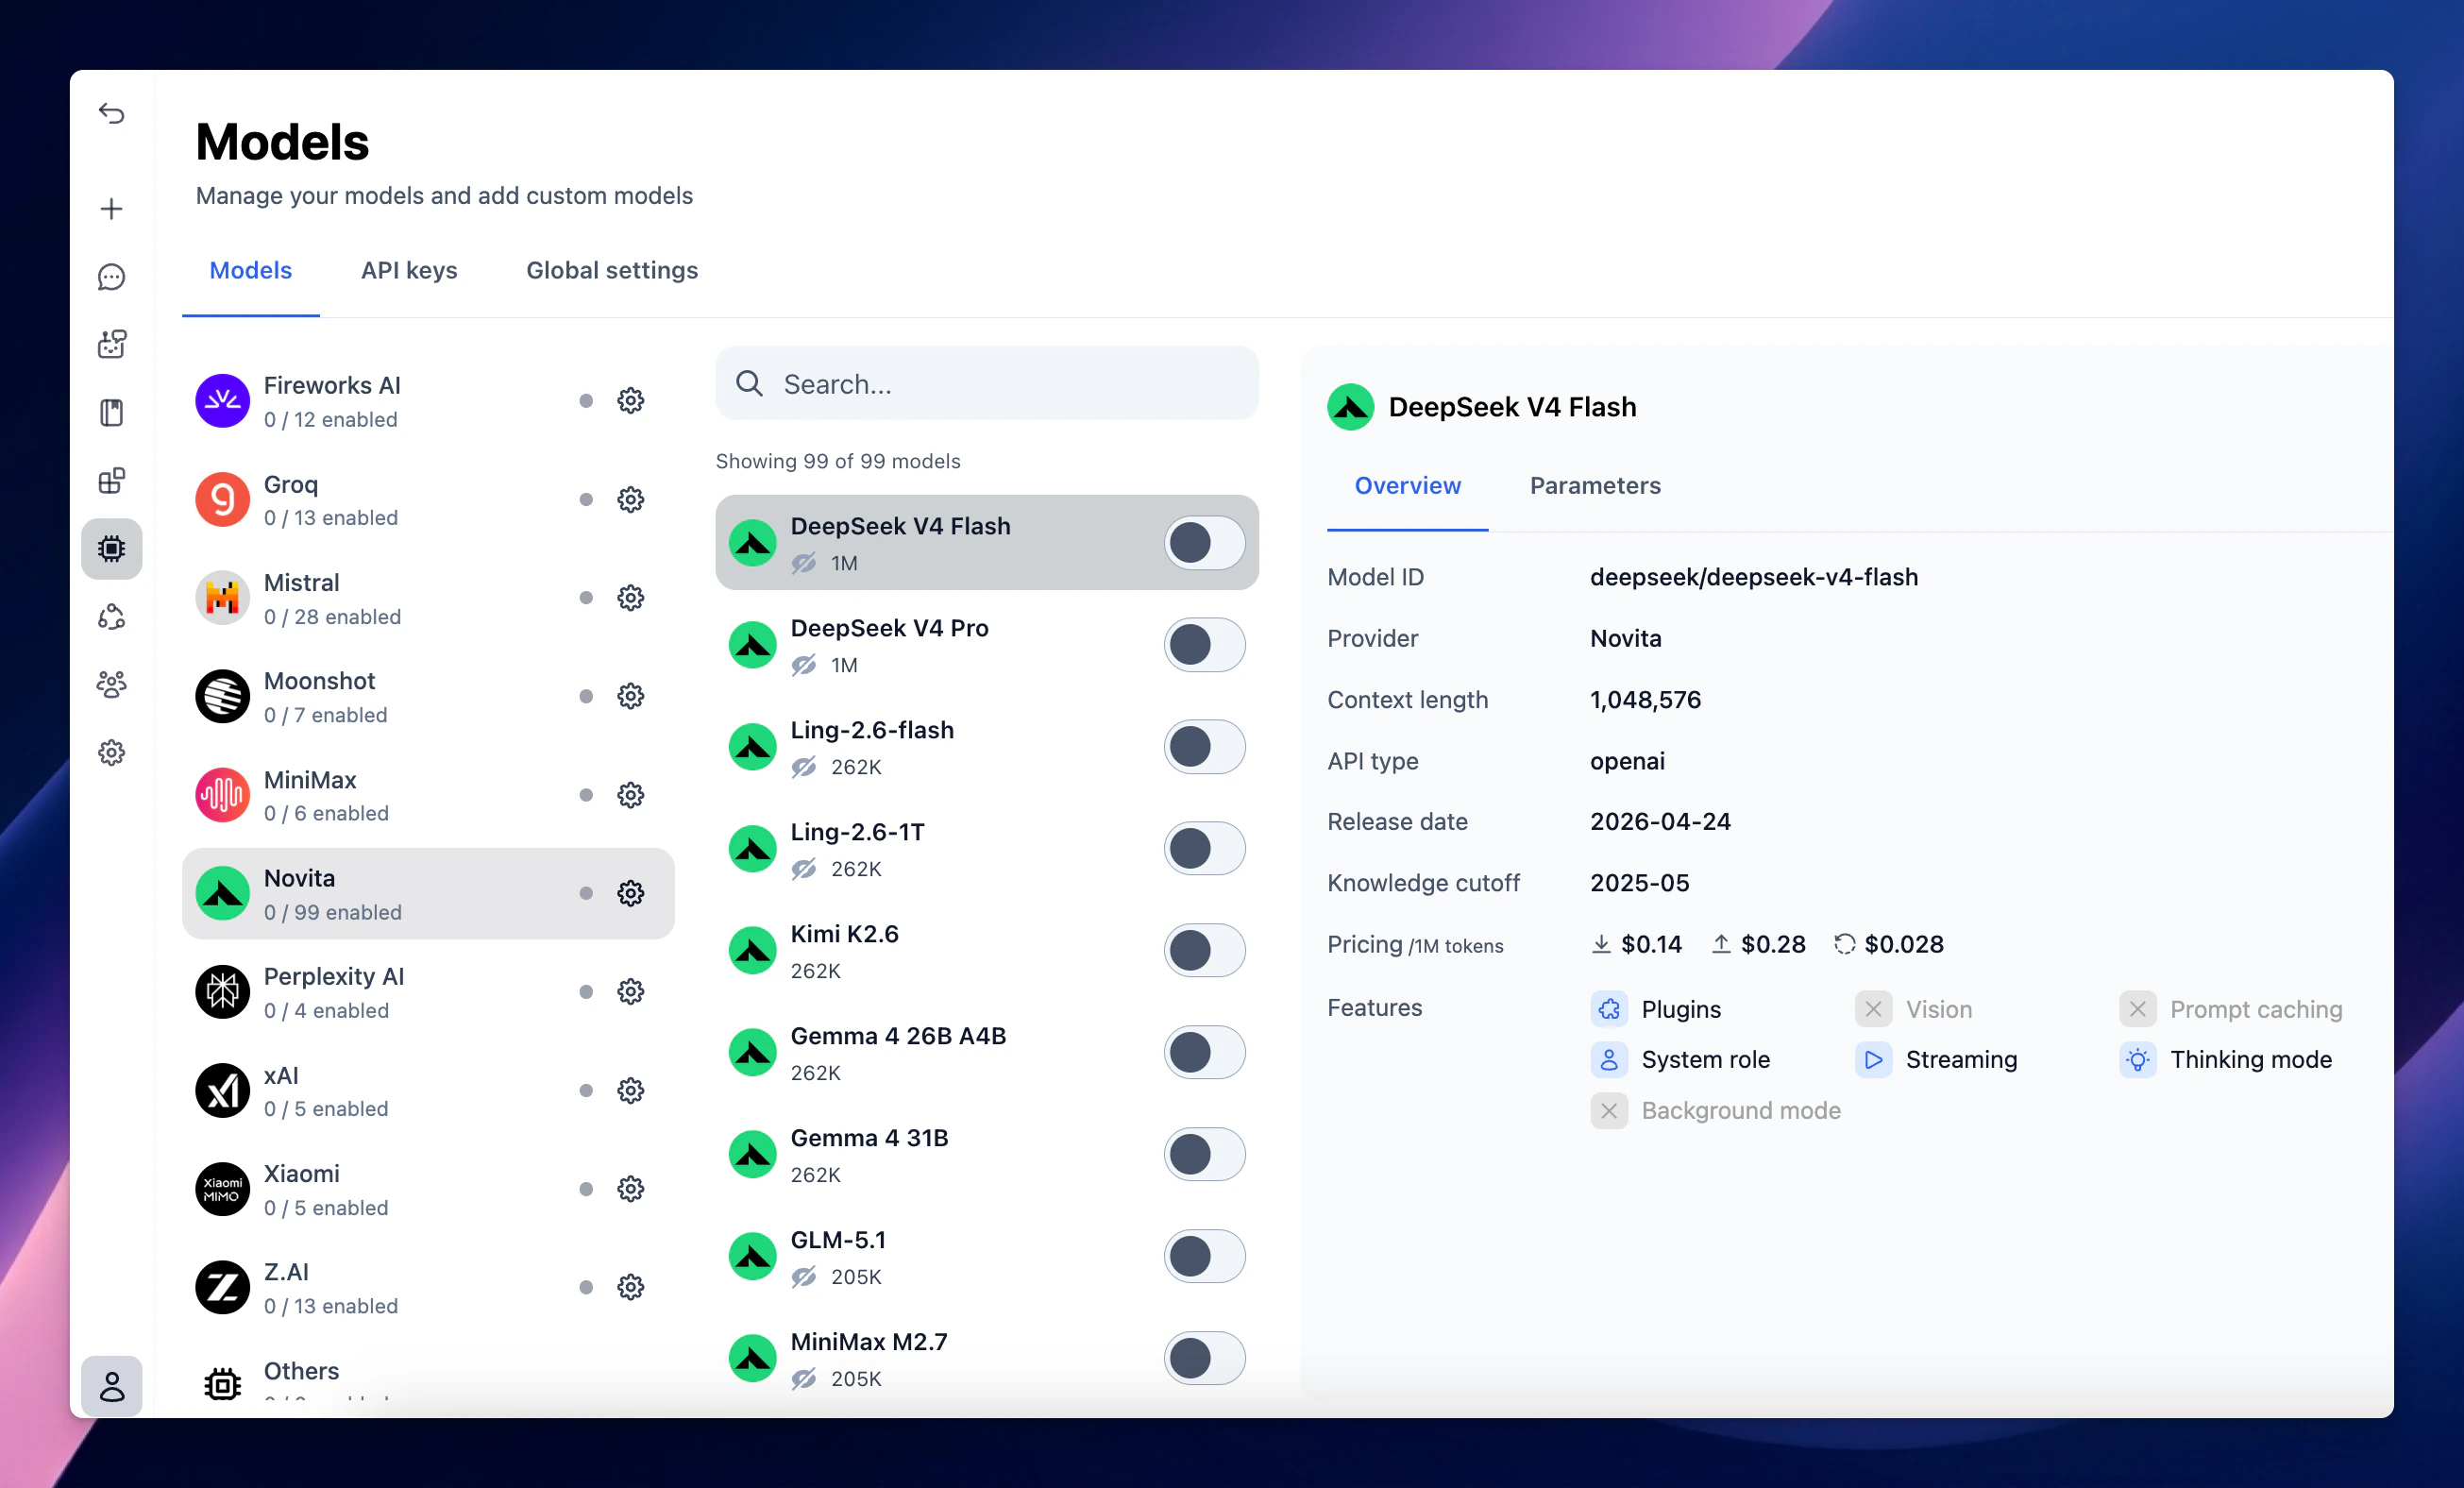Click the System role person icon

[1608, 1060]
